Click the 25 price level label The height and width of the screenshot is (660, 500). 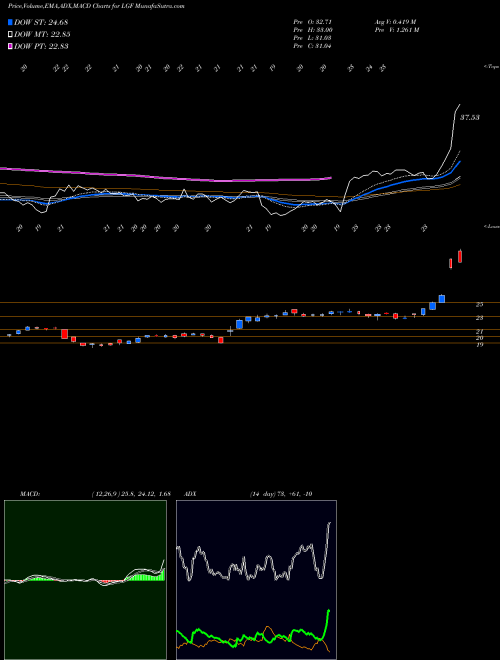coord(479,304)
